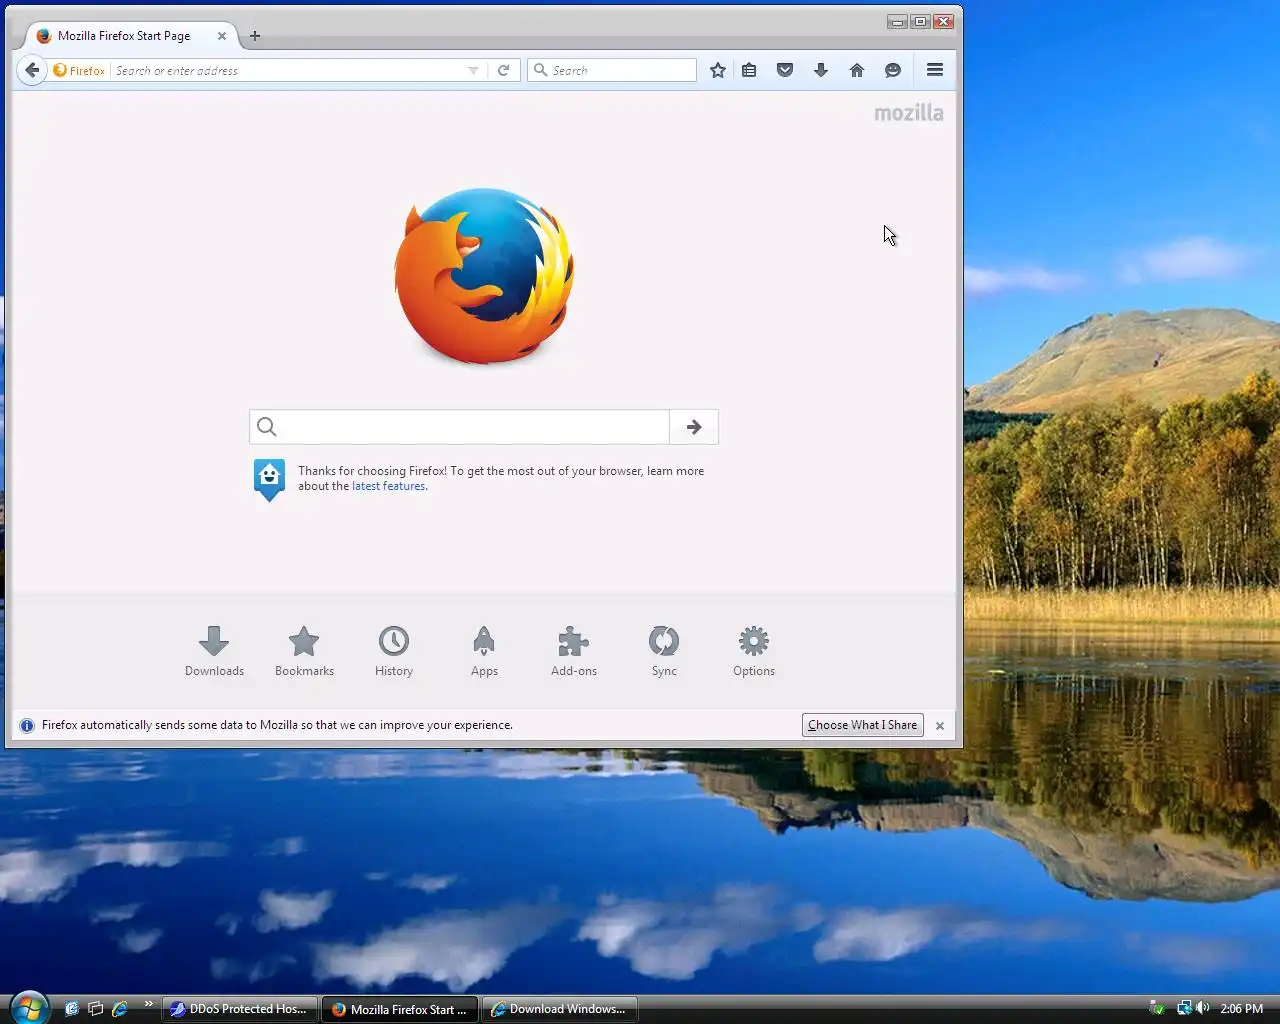Open the downloads arrow in toolbar
1280x1024 pixels.
pos(821,70)
